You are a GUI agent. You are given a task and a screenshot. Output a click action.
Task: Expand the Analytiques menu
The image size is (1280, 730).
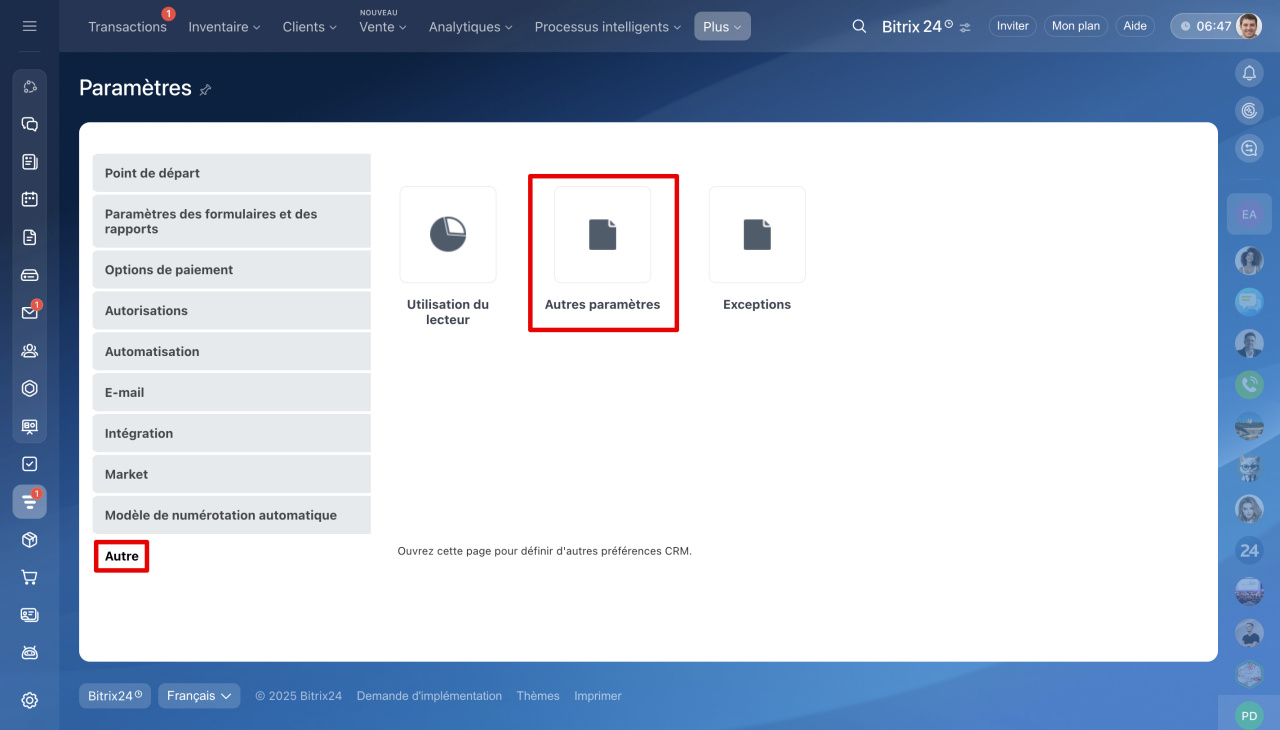click(x=470, y=27)
